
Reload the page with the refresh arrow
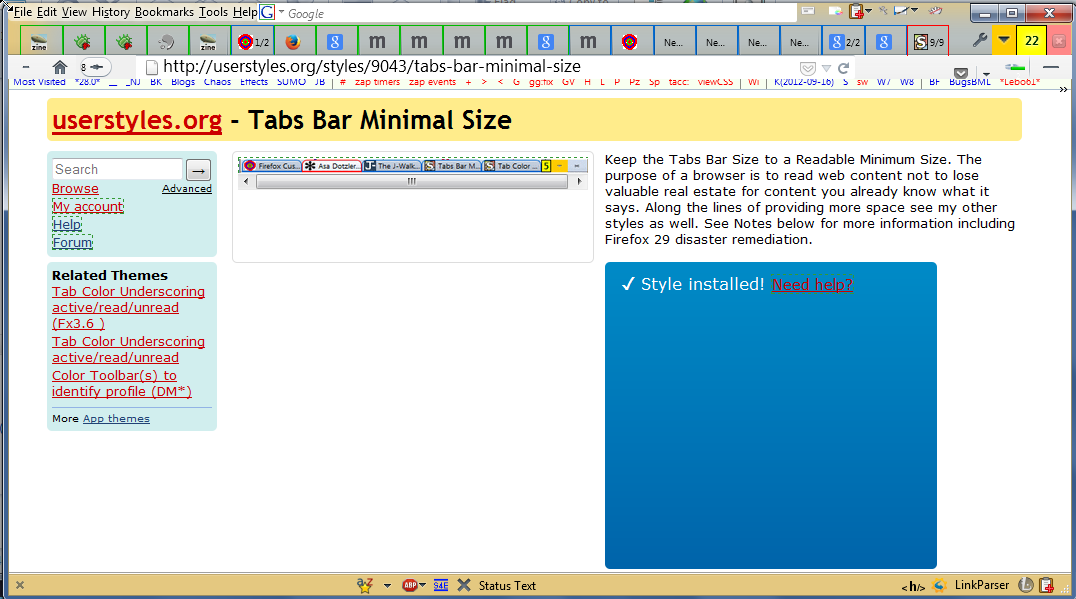tap(843, 68)
